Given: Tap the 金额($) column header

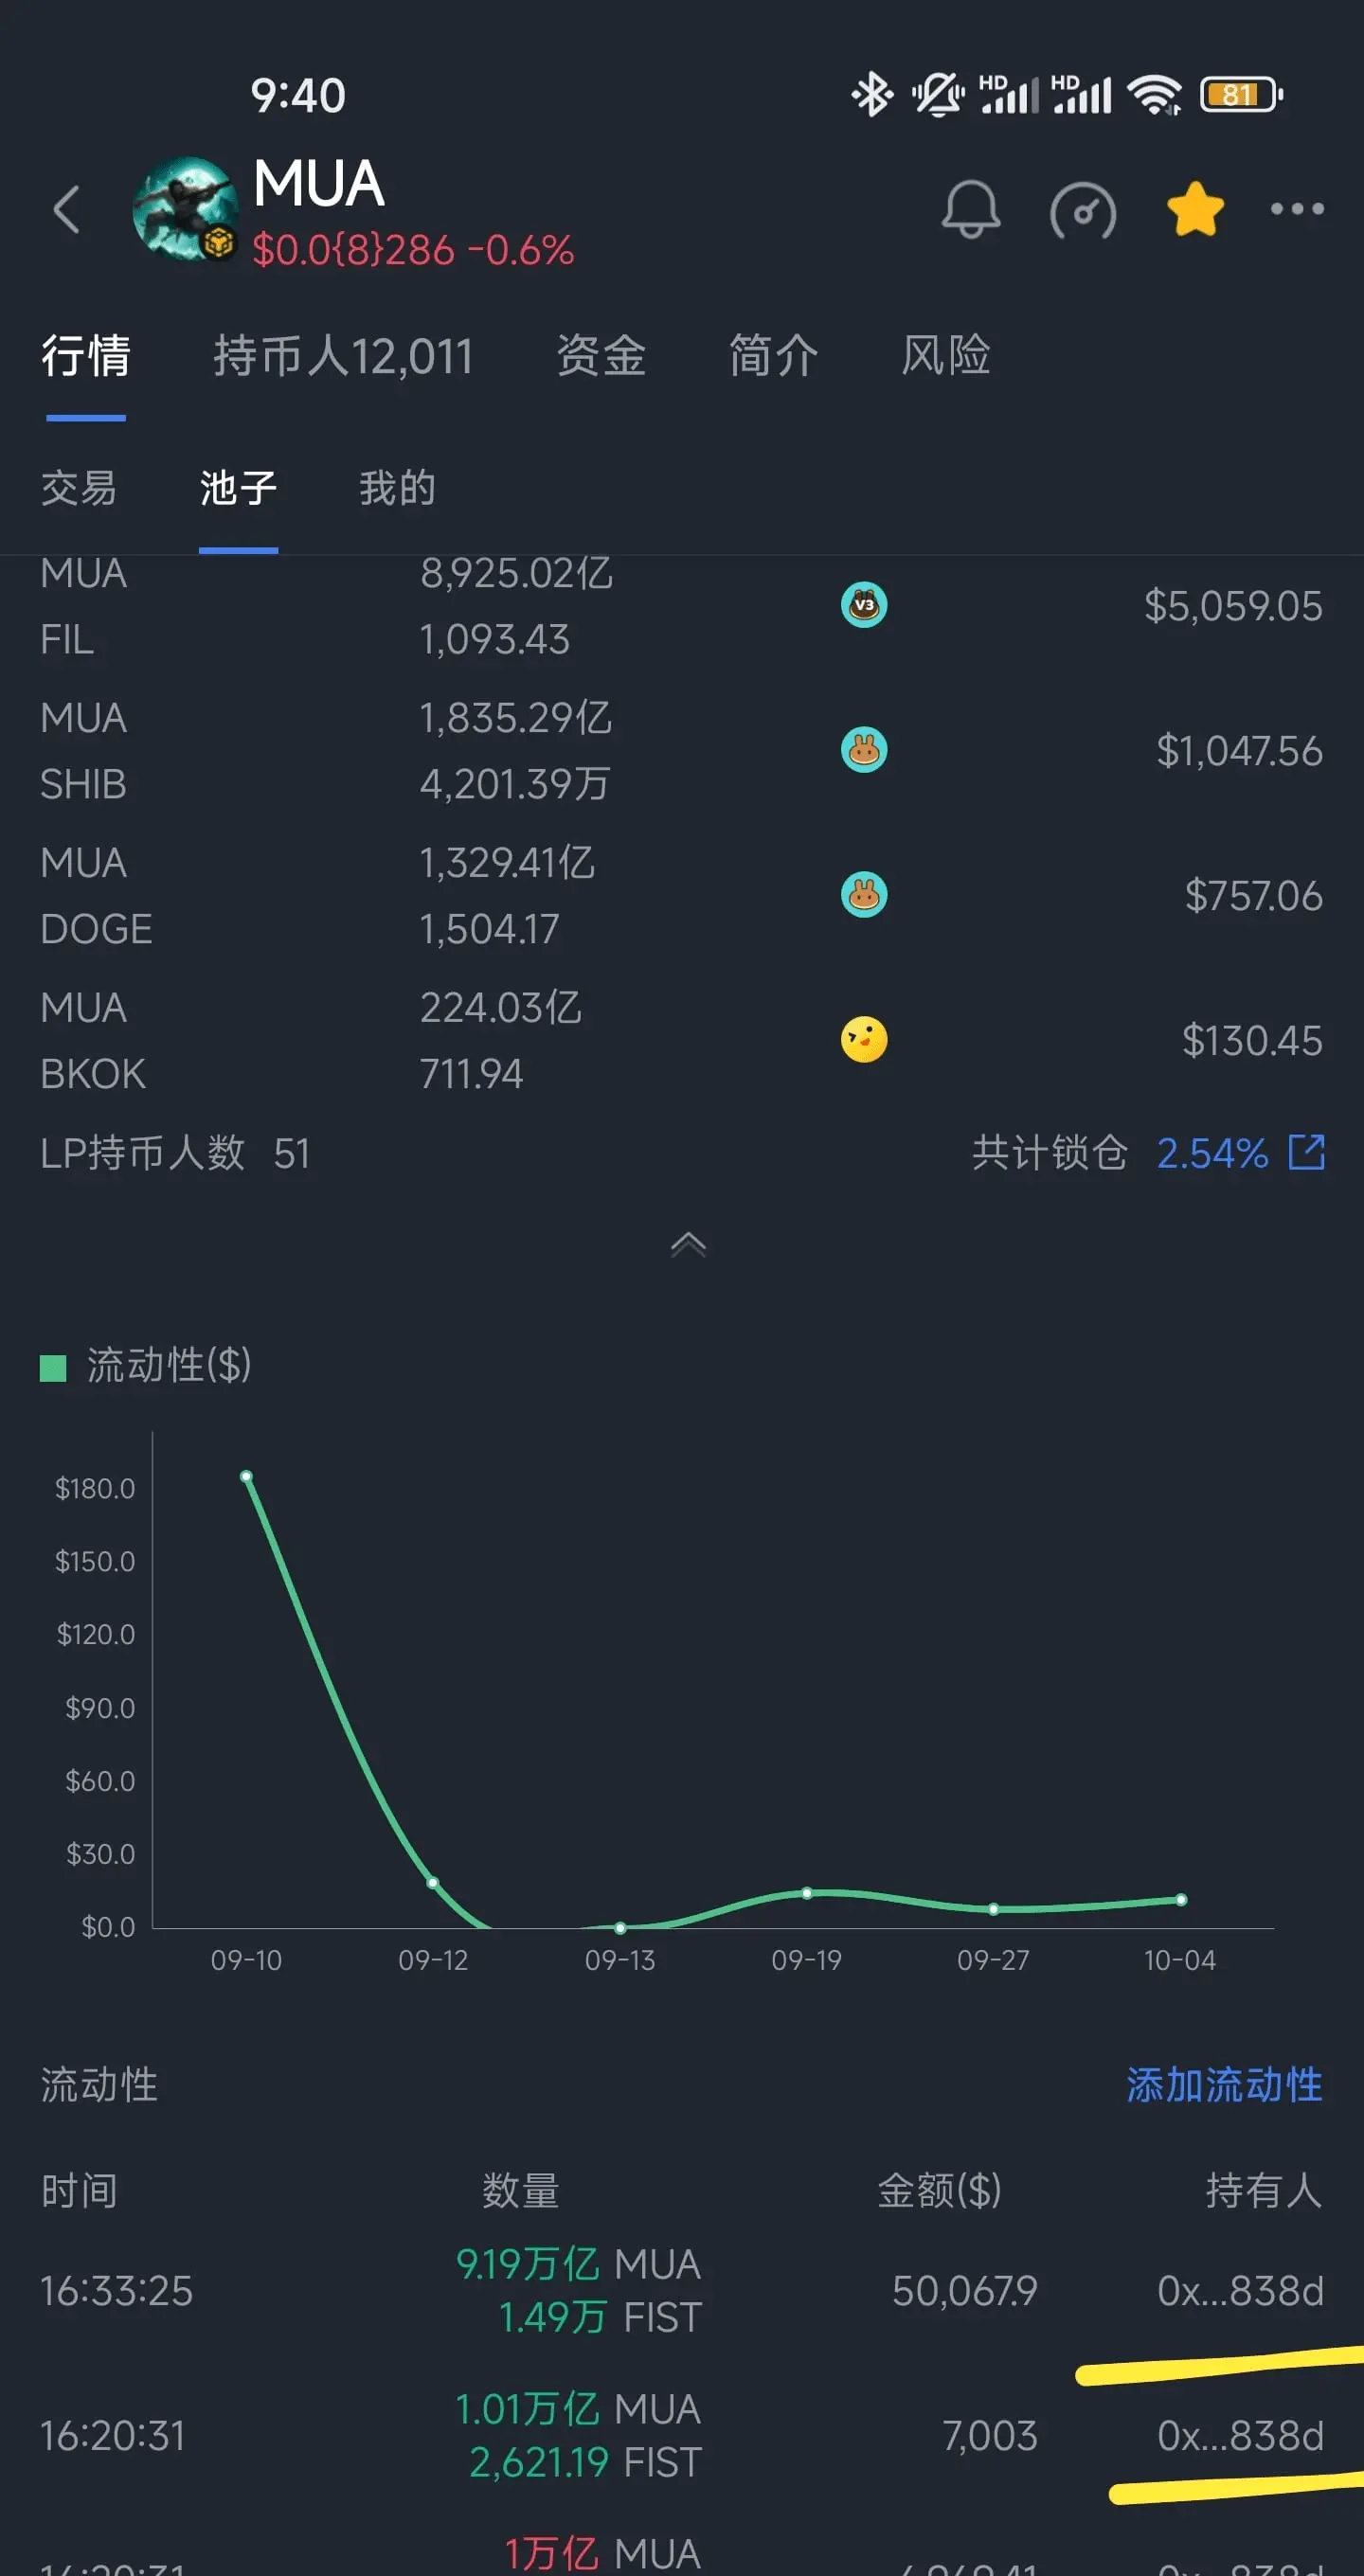Looking at the screenshot, I should 939,2191.
